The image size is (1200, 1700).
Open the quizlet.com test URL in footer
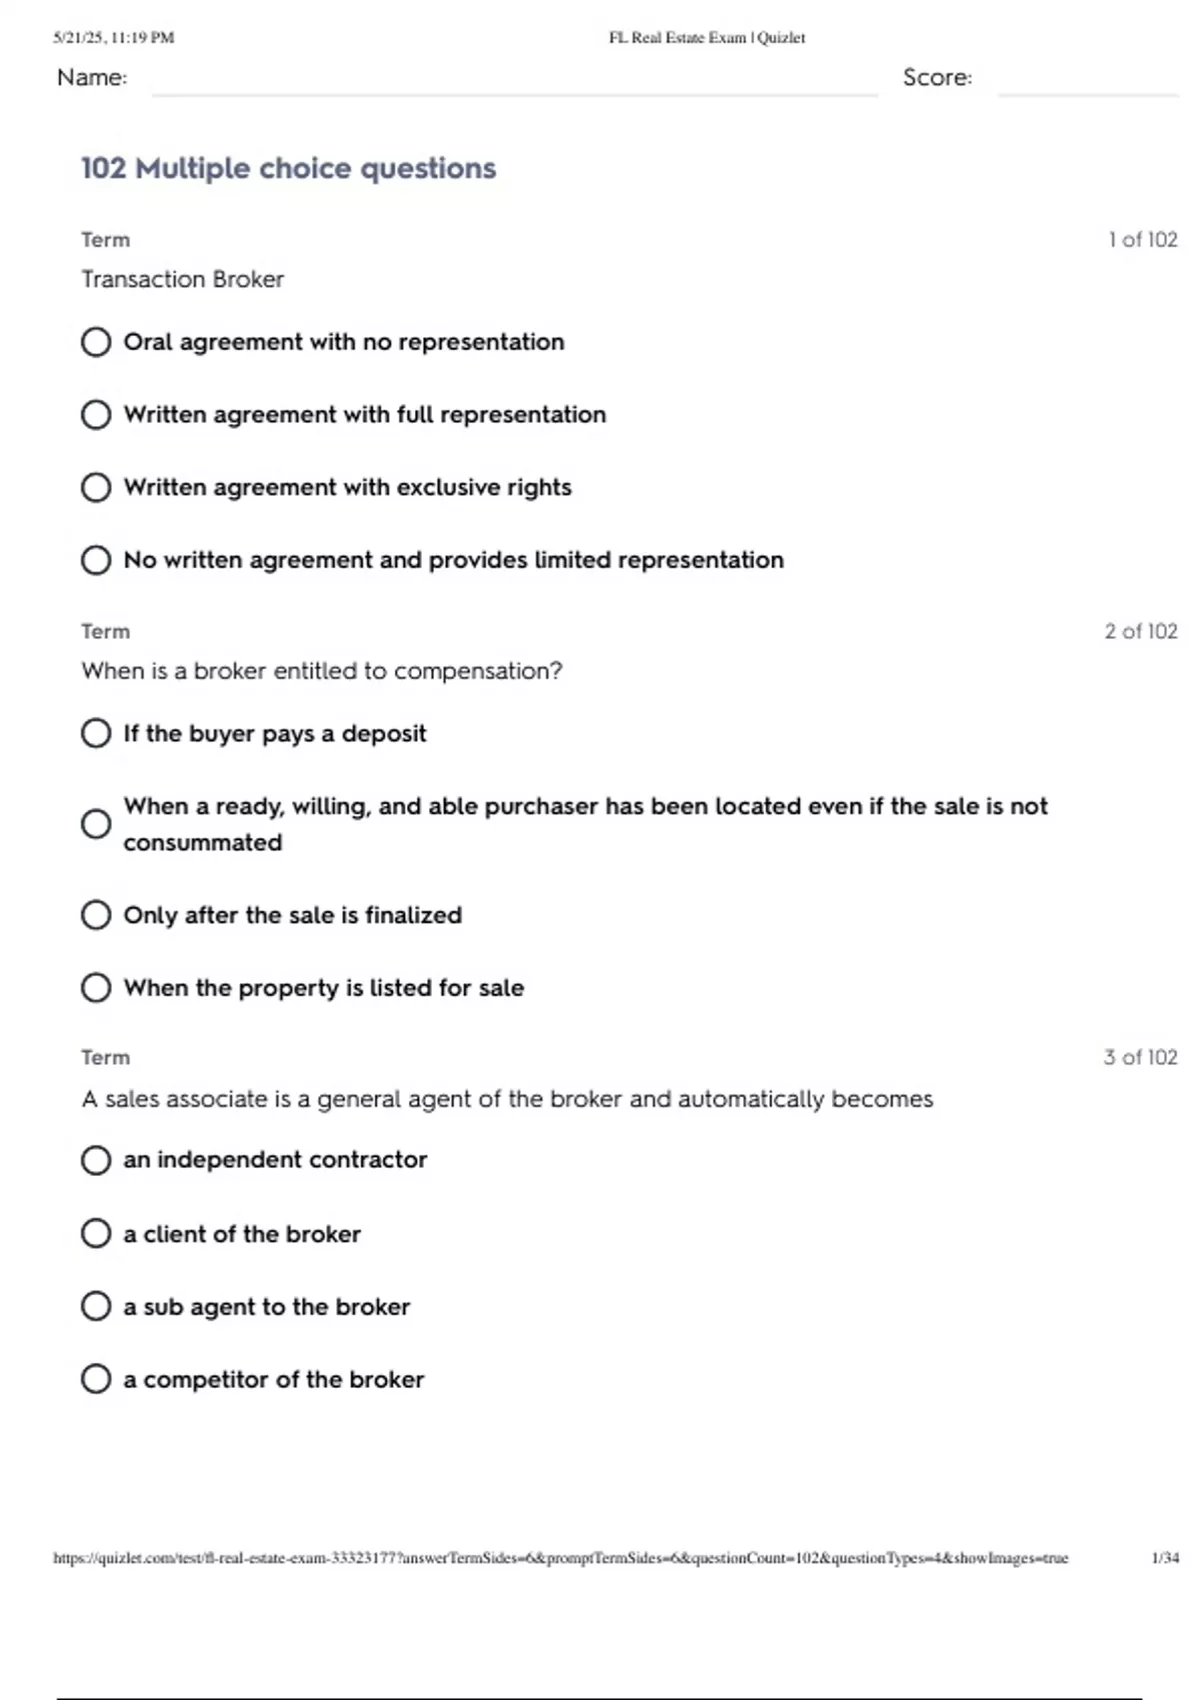coord(560,1558)
